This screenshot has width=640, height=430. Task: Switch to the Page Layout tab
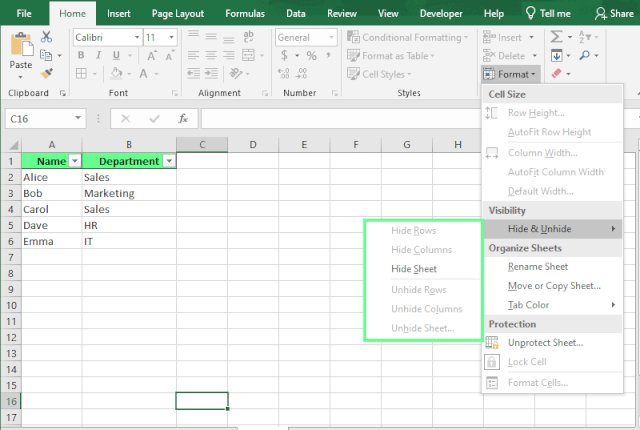tap(178, 13)
